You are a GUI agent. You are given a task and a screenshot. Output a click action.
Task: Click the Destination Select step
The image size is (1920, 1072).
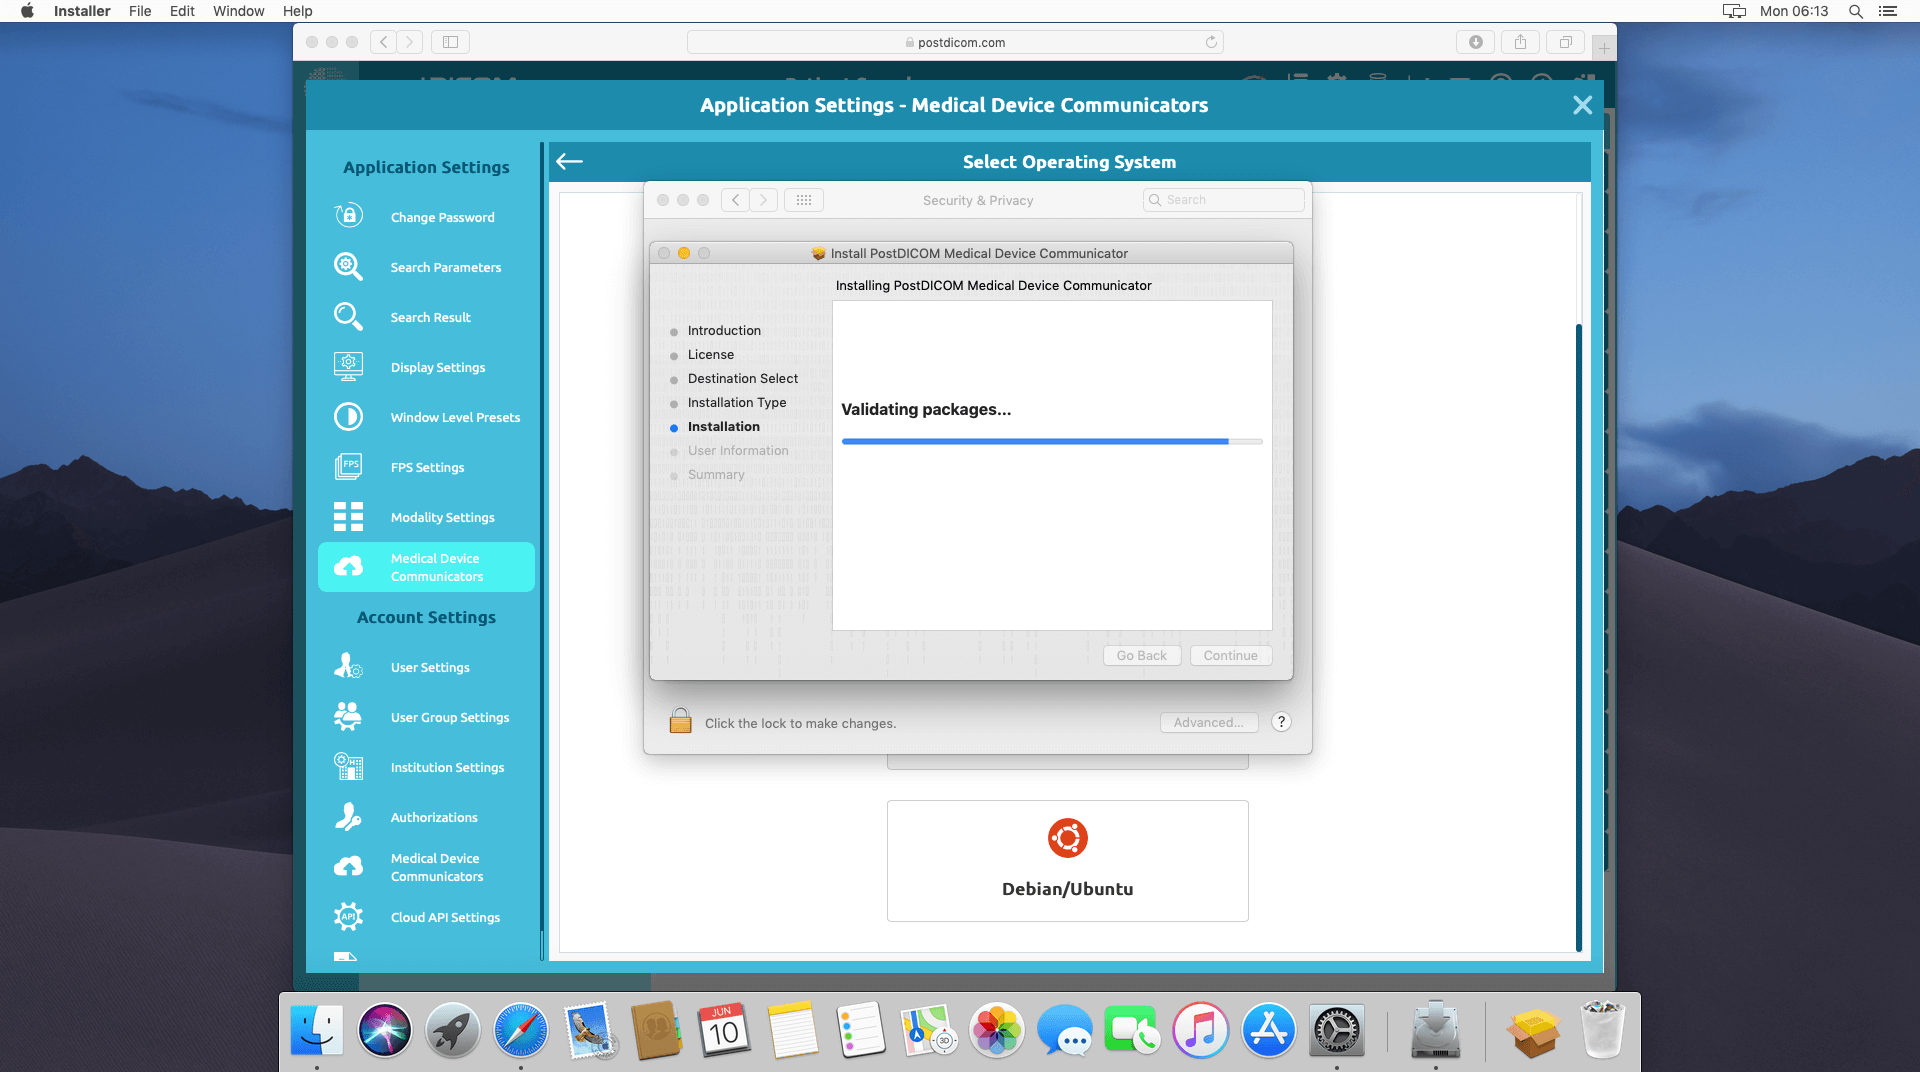pyautogui.click(x=743, y=378)
